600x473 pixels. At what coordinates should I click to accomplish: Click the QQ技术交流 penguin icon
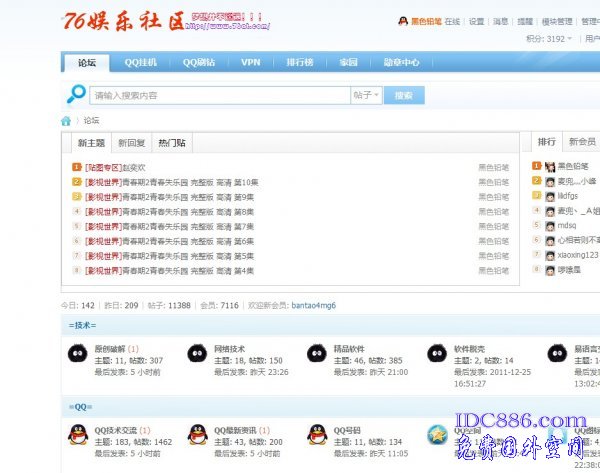coord(76,434)
